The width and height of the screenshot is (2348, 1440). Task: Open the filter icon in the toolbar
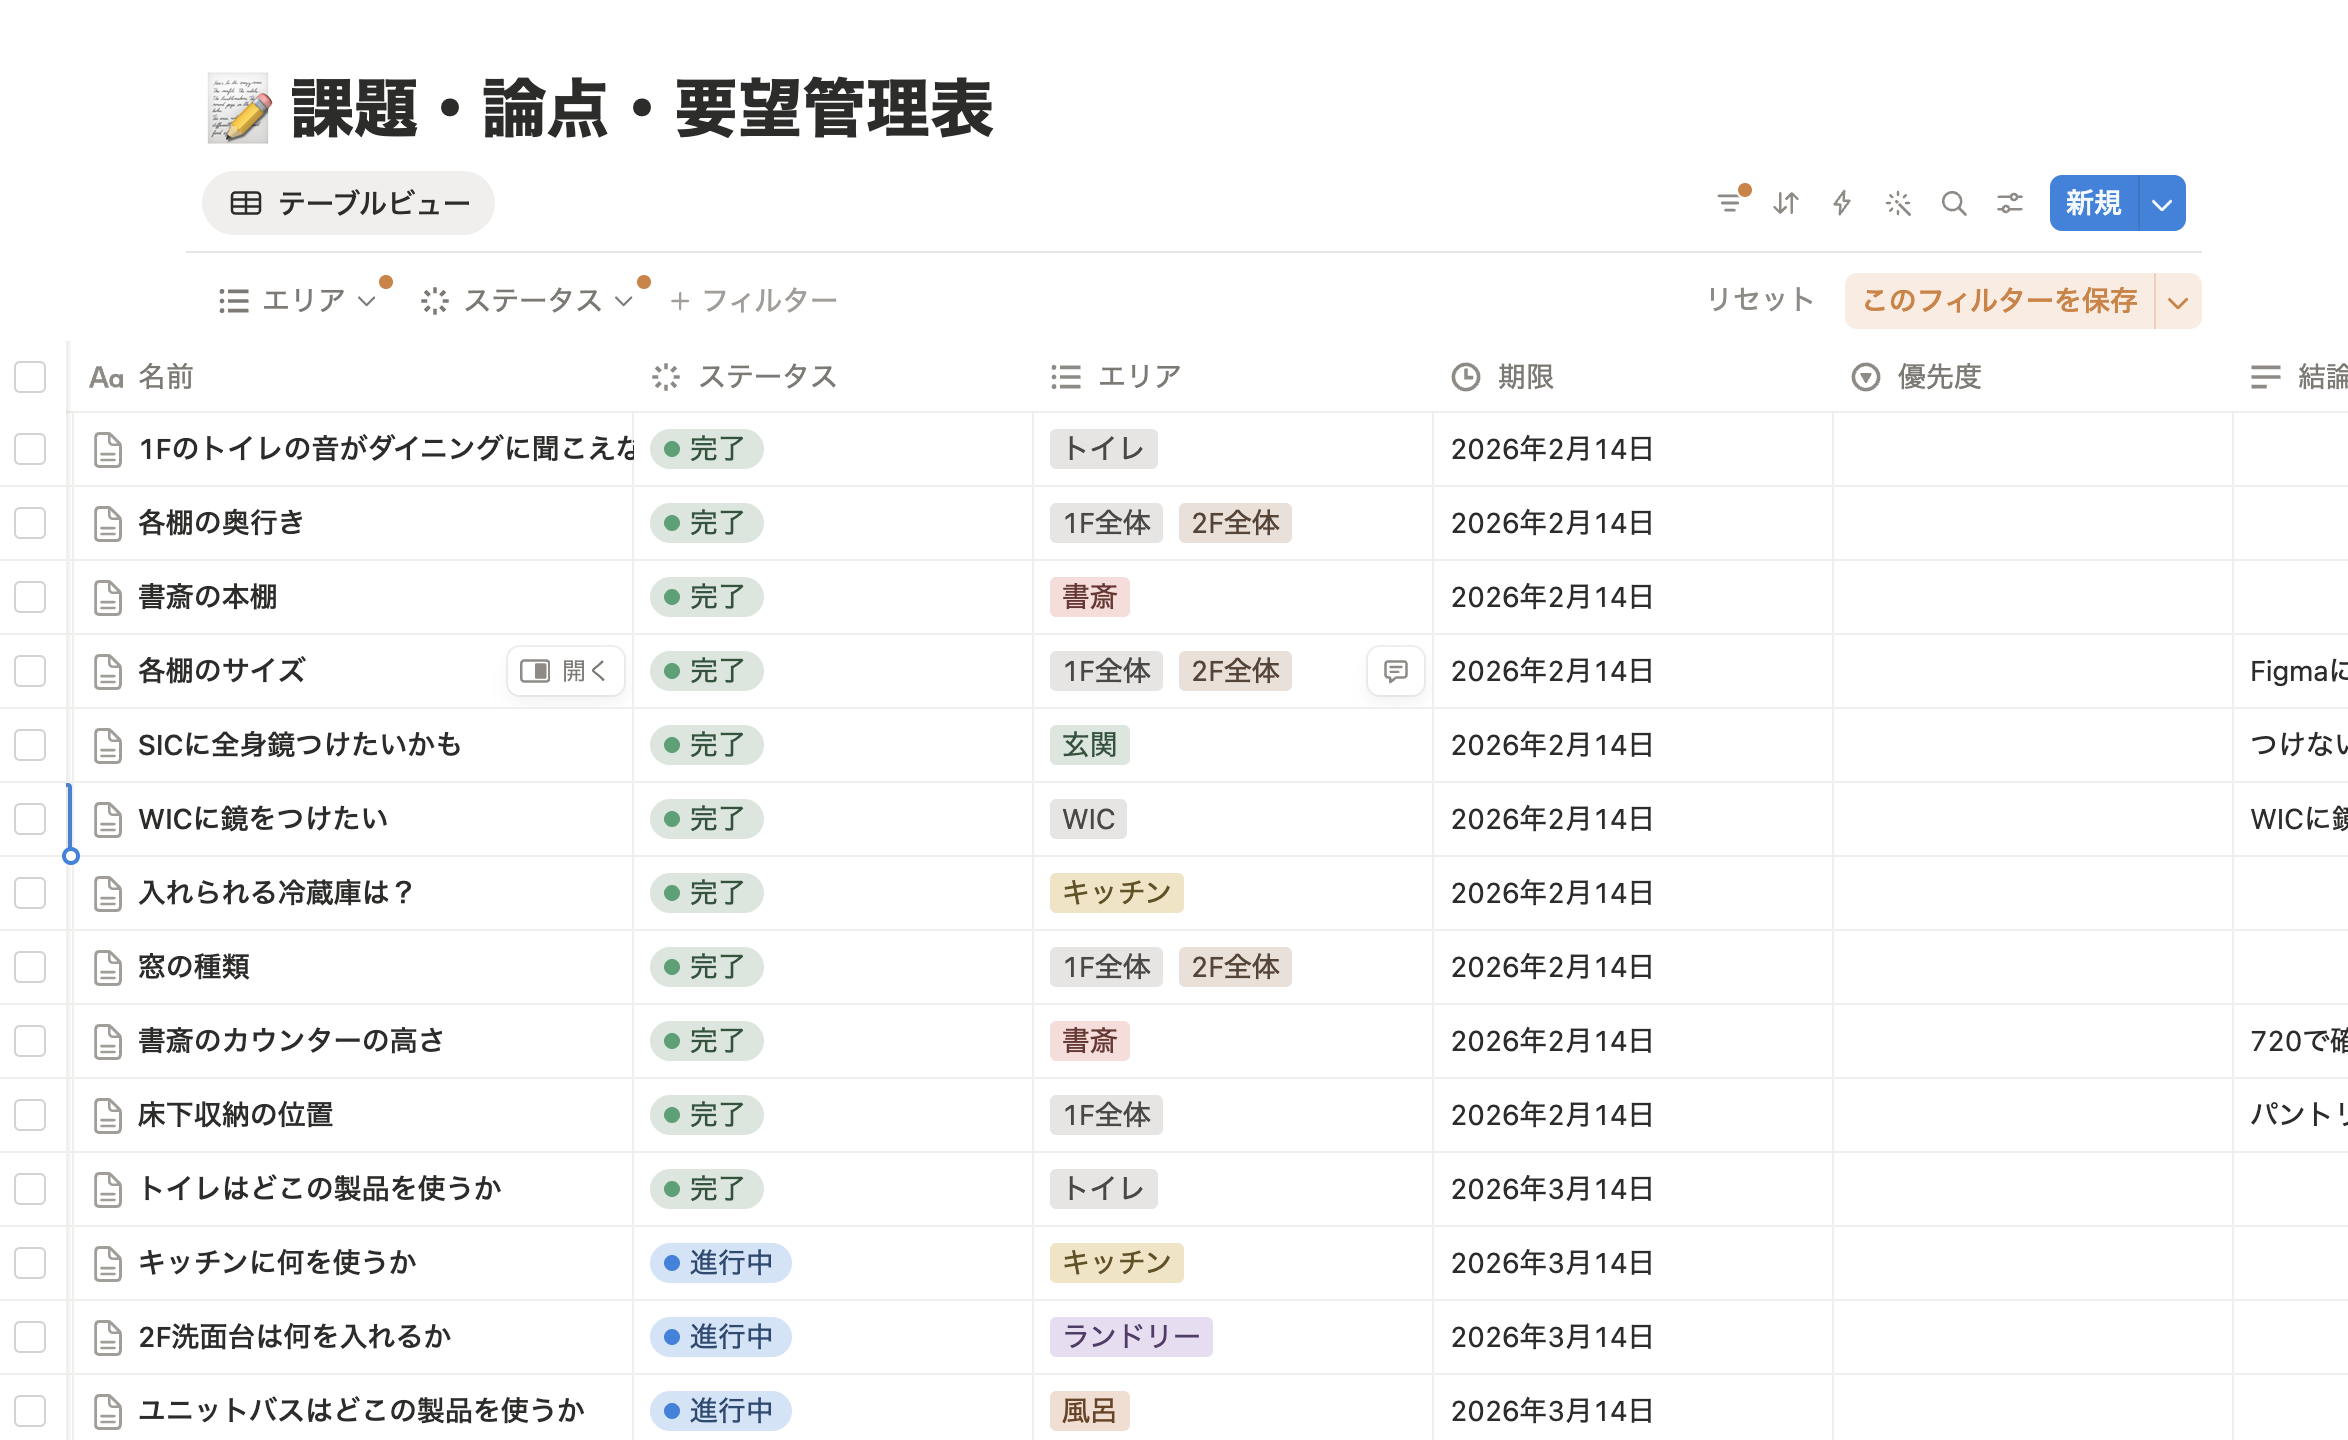click(1730, 203)
